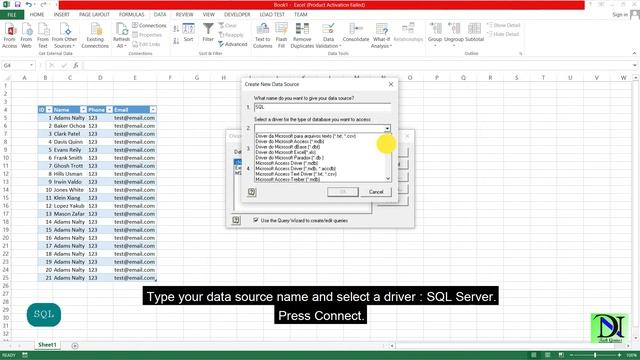Click help icon in Create New Data Source
Screen dimensions: 640x360
tap(252, 192)
